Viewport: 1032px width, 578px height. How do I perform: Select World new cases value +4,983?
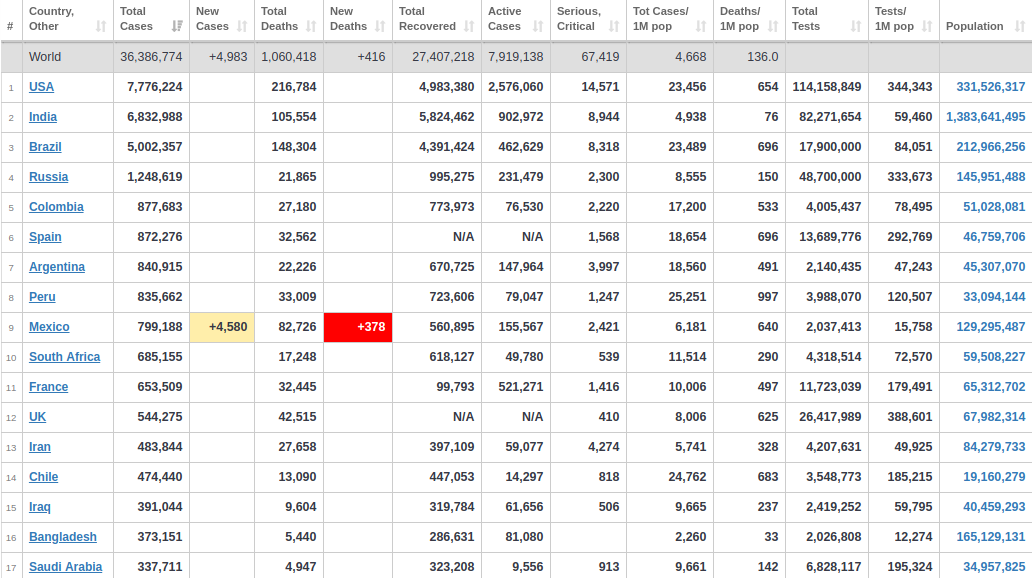point(228,57)
